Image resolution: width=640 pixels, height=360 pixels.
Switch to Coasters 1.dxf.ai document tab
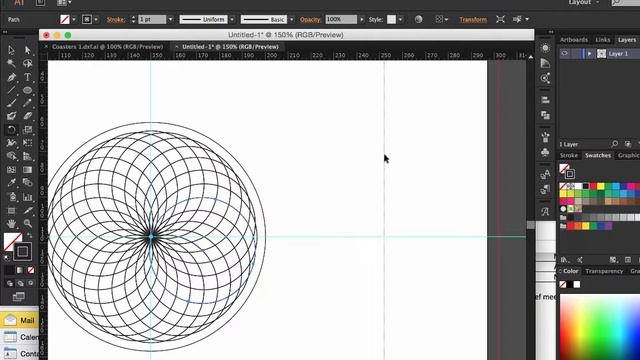pyautogui.click(x=107, y=47)
